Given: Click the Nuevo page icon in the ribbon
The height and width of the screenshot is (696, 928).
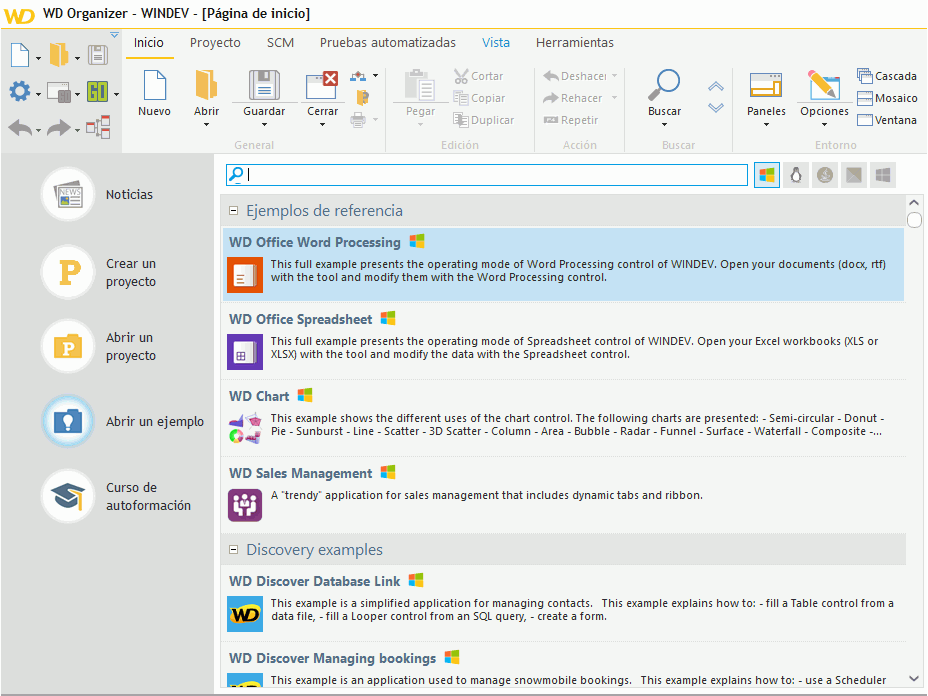Looking at the screenshot, I should pyautogui.click(x=154, y=85).
